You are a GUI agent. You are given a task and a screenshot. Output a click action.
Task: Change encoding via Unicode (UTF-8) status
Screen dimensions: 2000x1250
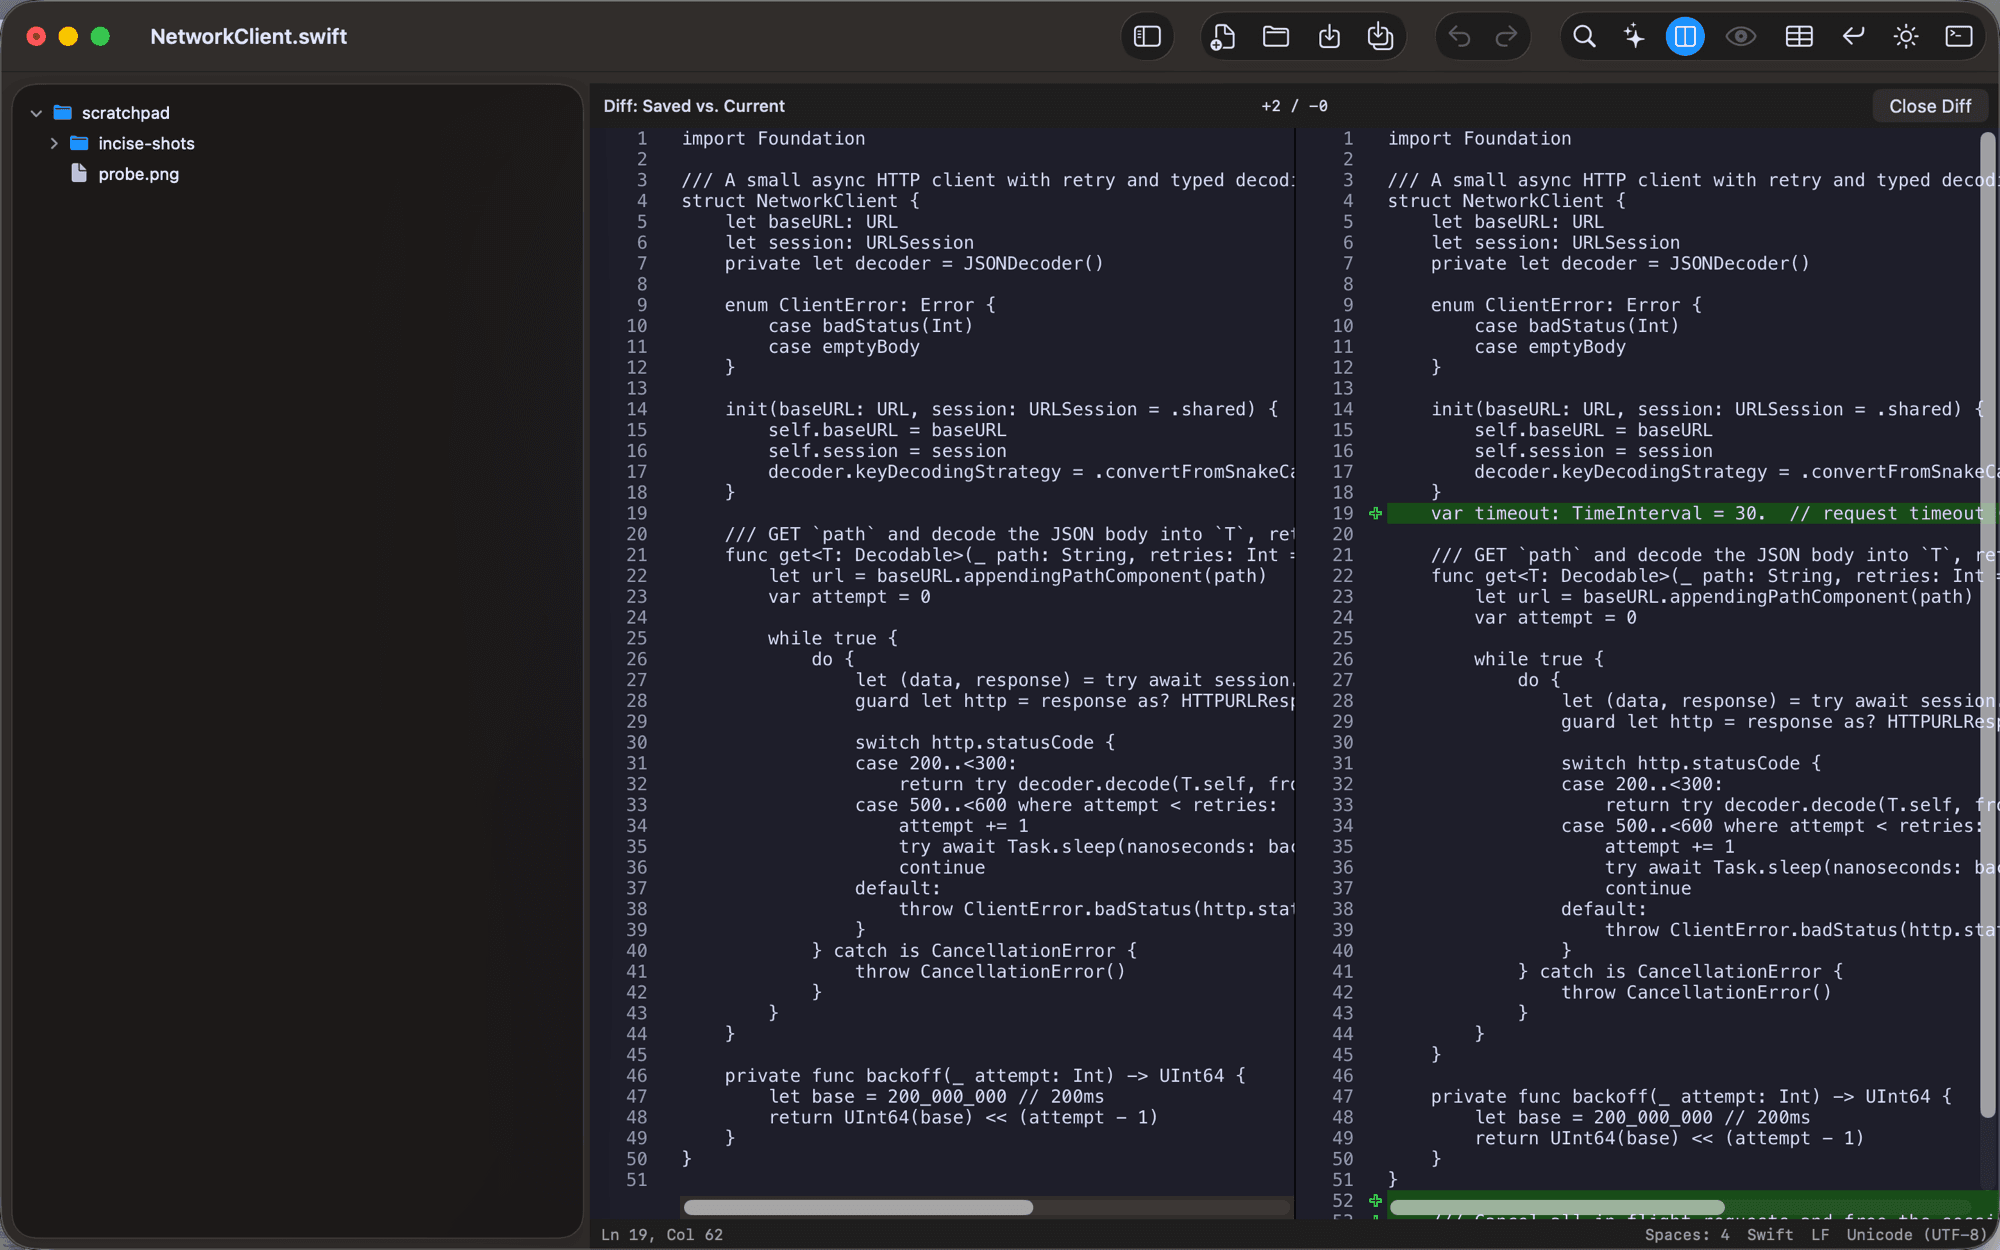tap(1917, 1235)
